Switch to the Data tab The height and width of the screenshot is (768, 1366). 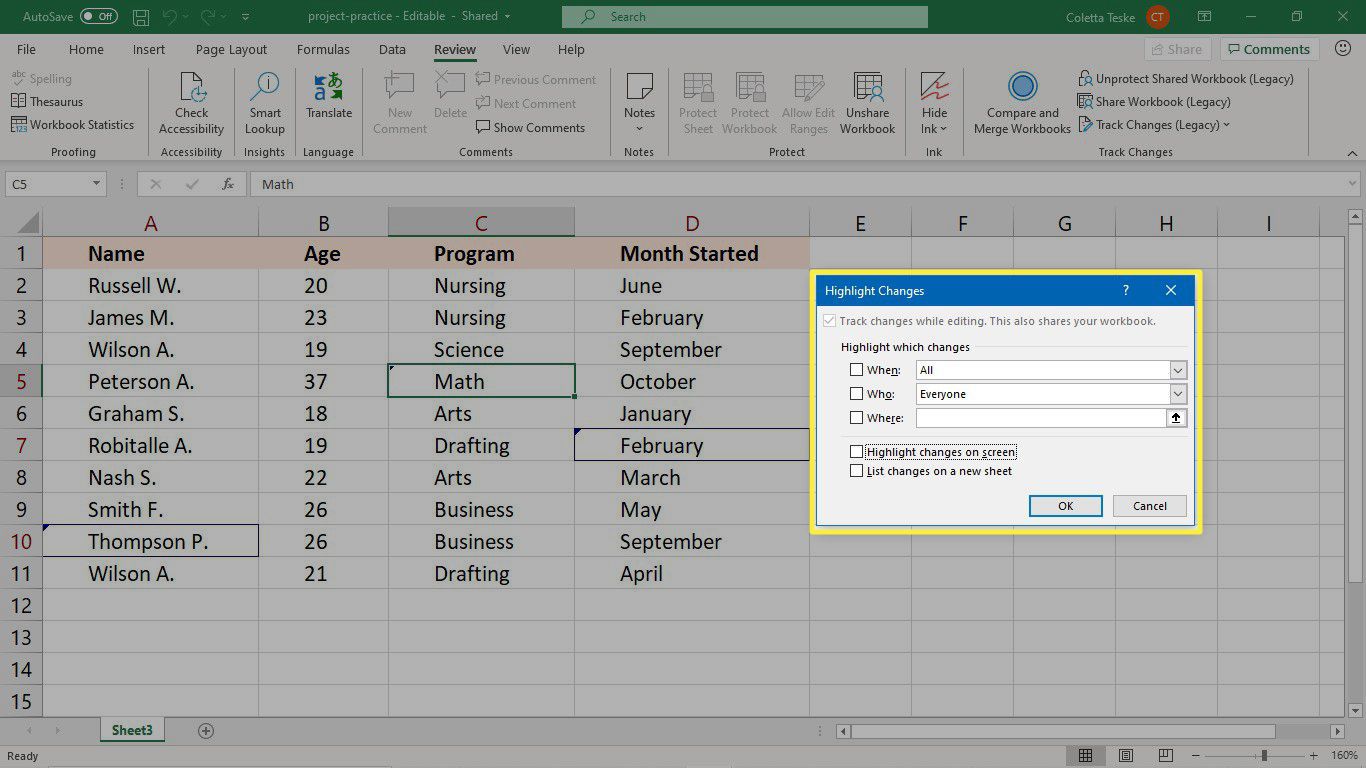coord(392,49)
